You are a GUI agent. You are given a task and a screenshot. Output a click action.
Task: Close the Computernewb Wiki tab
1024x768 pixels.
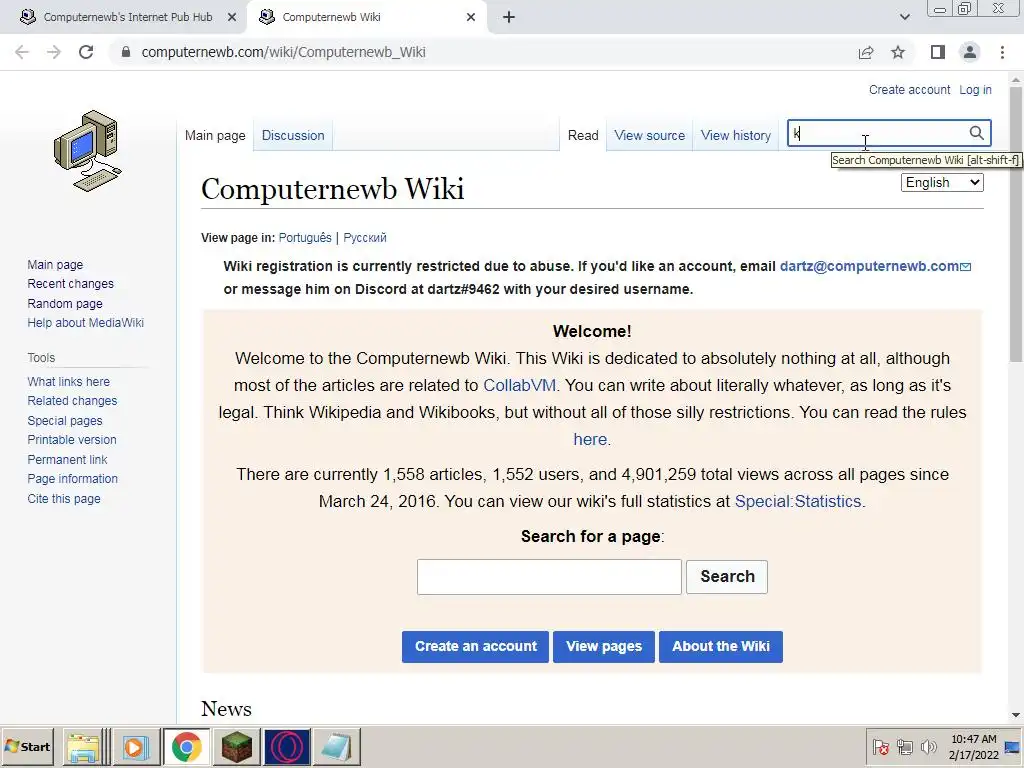[x=471, y=17]
